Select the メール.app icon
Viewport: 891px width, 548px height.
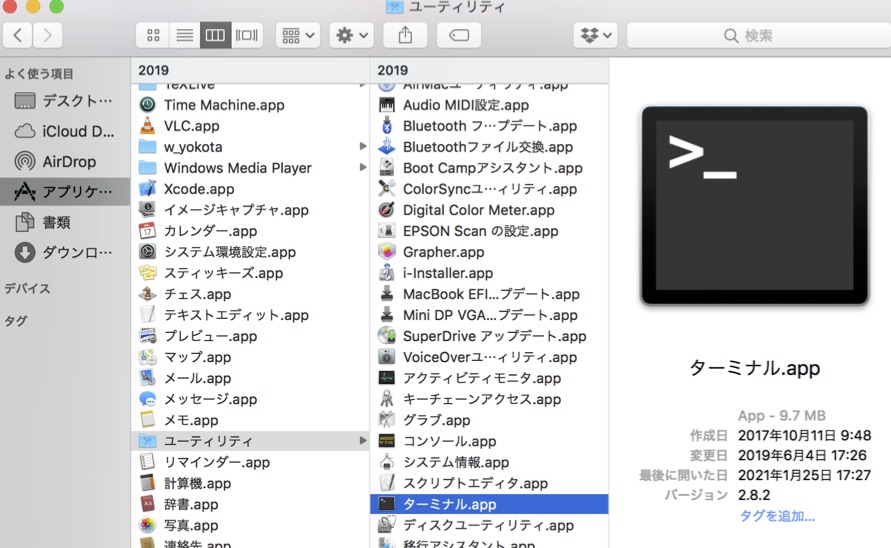click(x=147, y=377)
